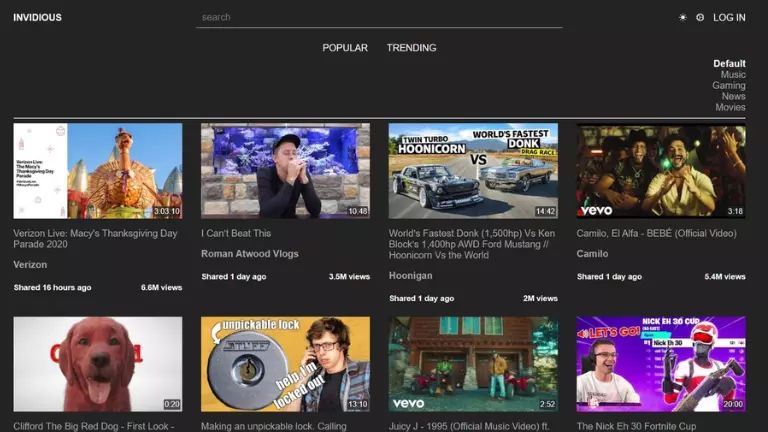Image resolution: width=768 pixels, height=432 pixels.
Task: Switch to the POPULAR tab
Action: tap(345, 48)
